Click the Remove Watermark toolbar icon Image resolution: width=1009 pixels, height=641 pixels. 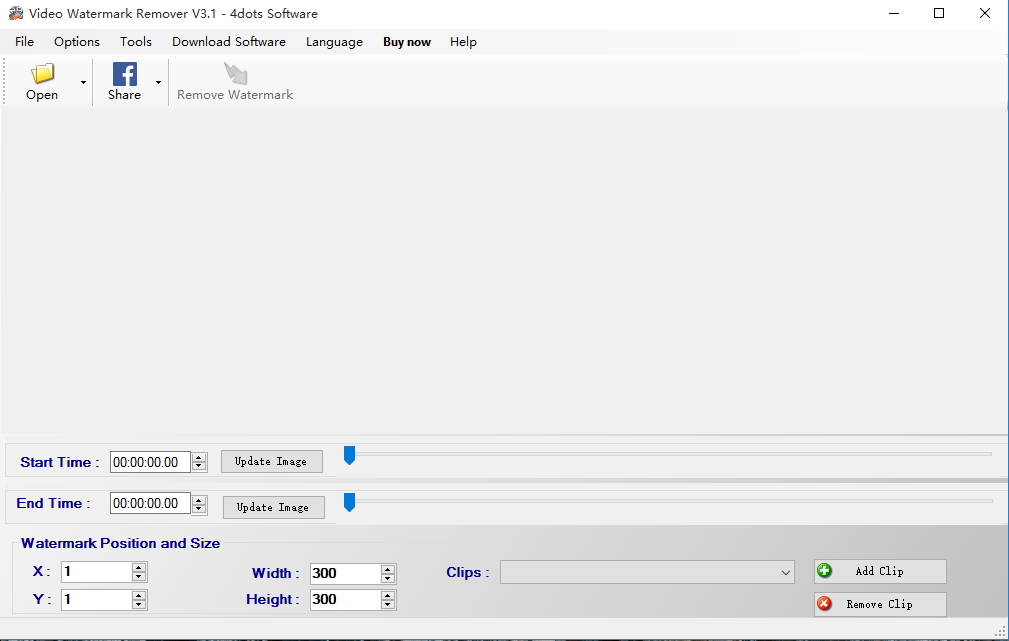pos(236,73)
